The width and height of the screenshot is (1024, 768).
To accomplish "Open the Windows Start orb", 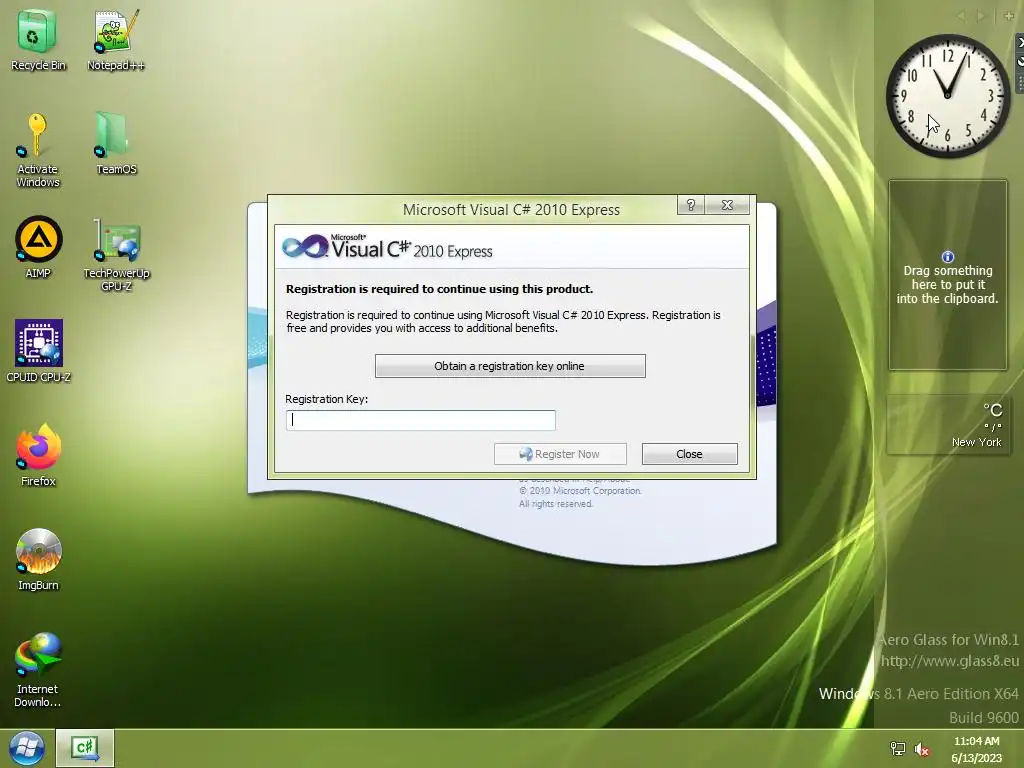I will (27, 748).
